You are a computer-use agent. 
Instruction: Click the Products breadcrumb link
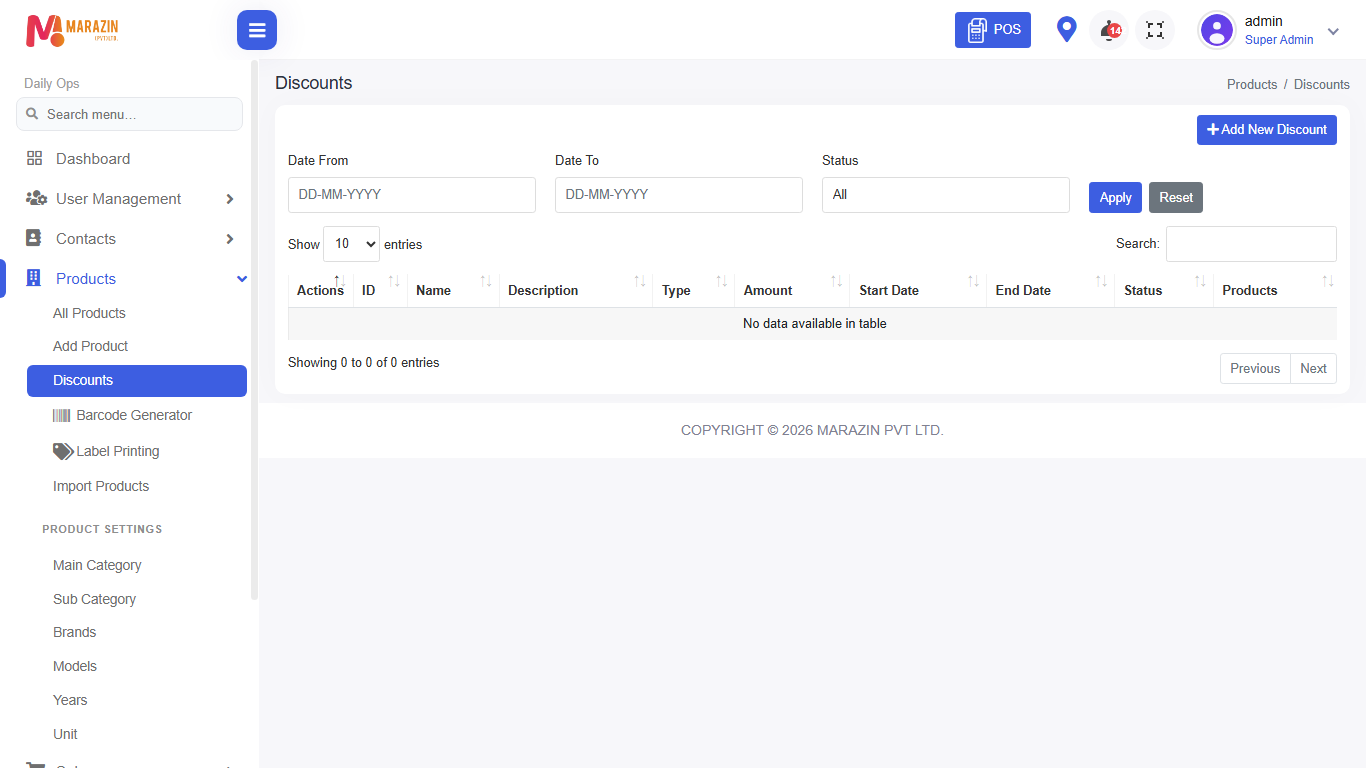point(1252,84)
